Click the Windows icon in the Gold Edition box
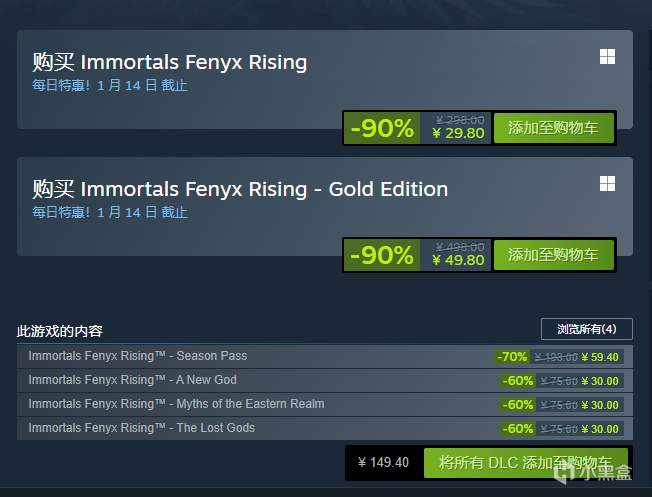This screenshot has width=652, height=497. point(607,184)
